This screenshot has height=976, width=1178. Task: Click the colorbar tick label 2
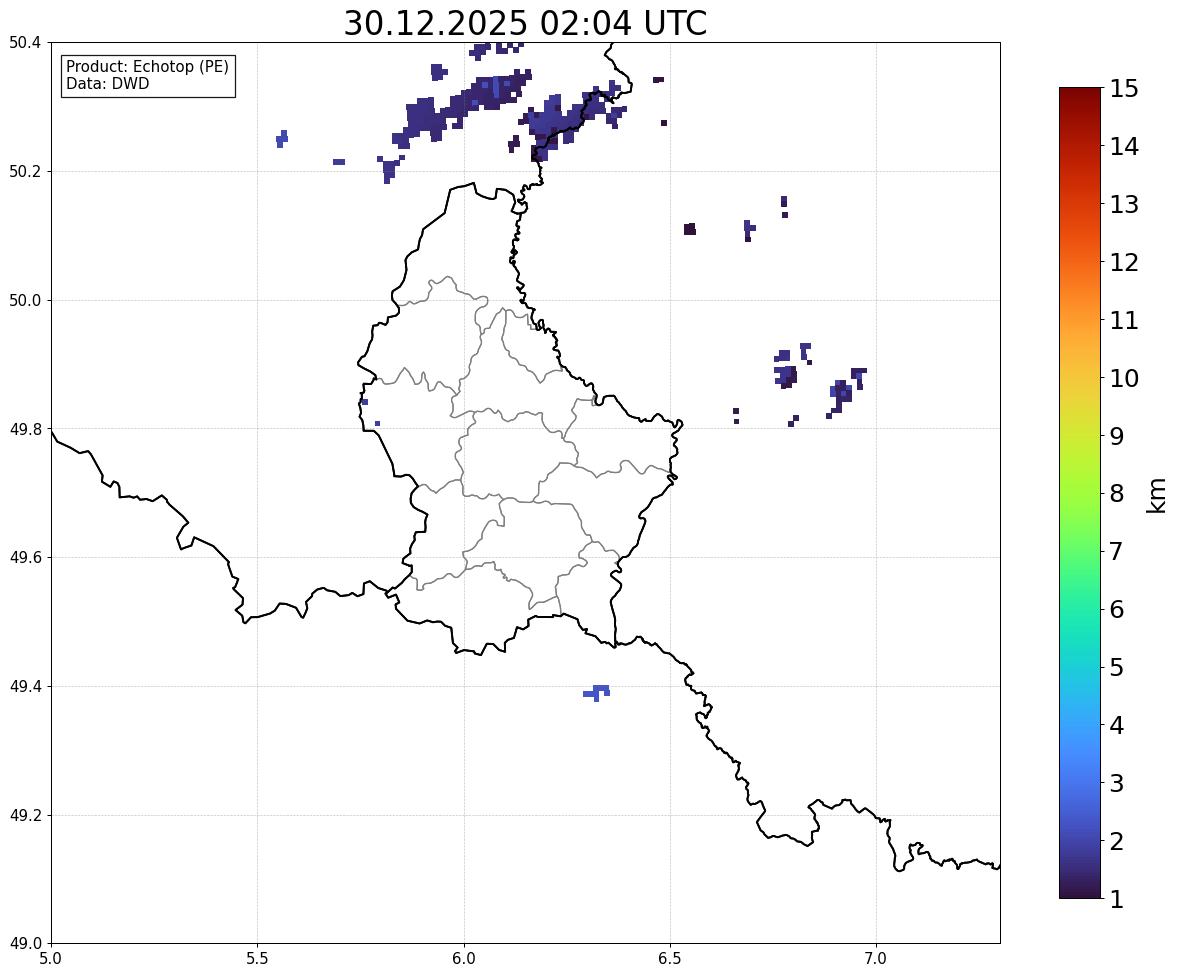[x=1117, y=841]
